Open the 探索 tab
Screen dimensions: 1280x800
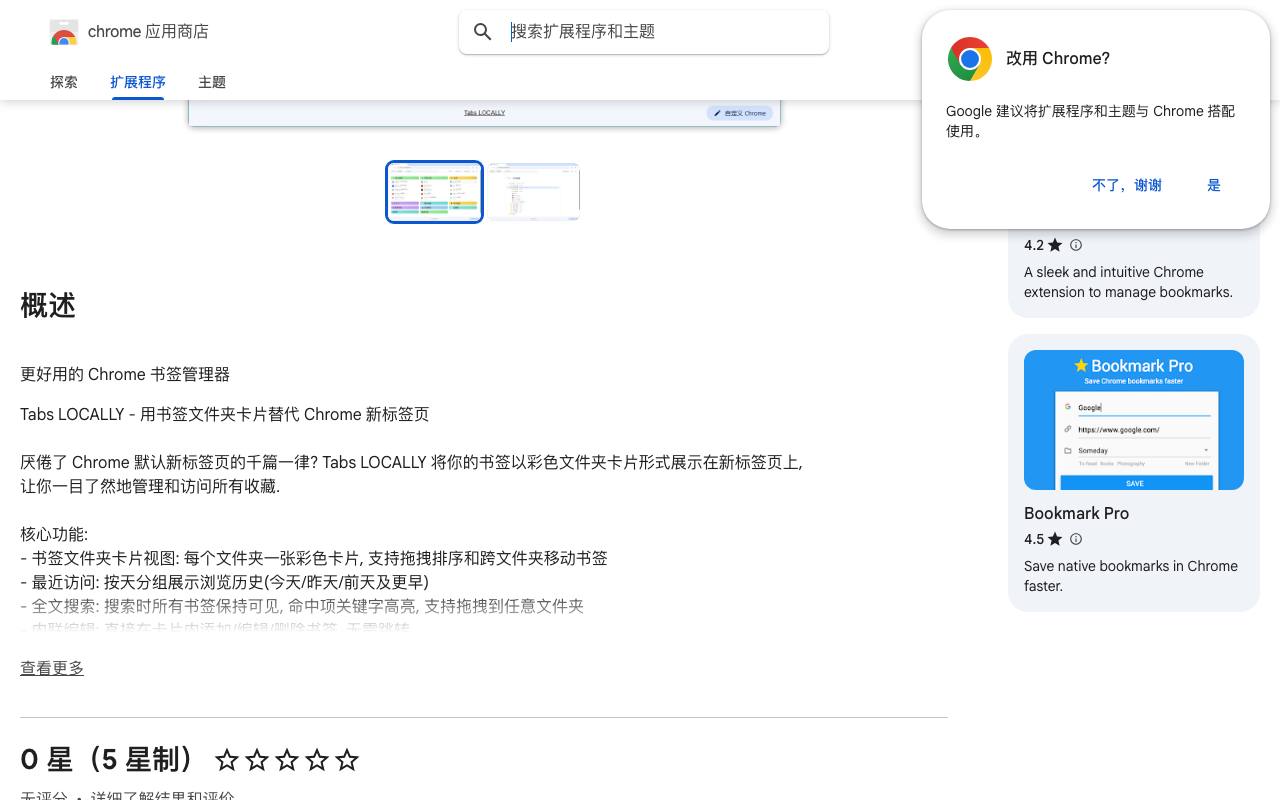coord(64,82)
